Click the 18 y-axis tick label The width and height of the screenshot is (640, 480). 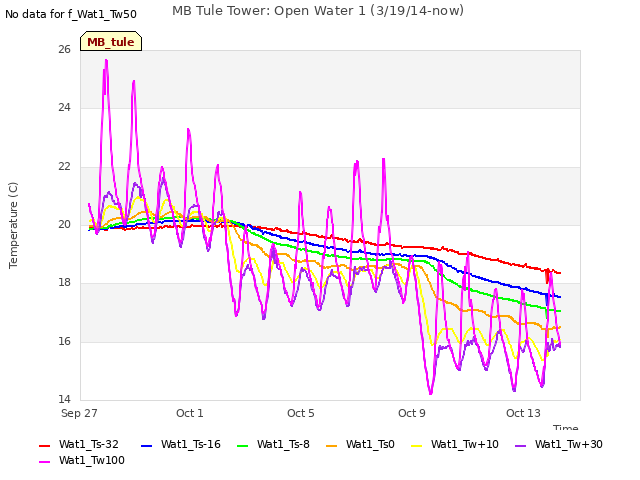[x=64, y=282]
